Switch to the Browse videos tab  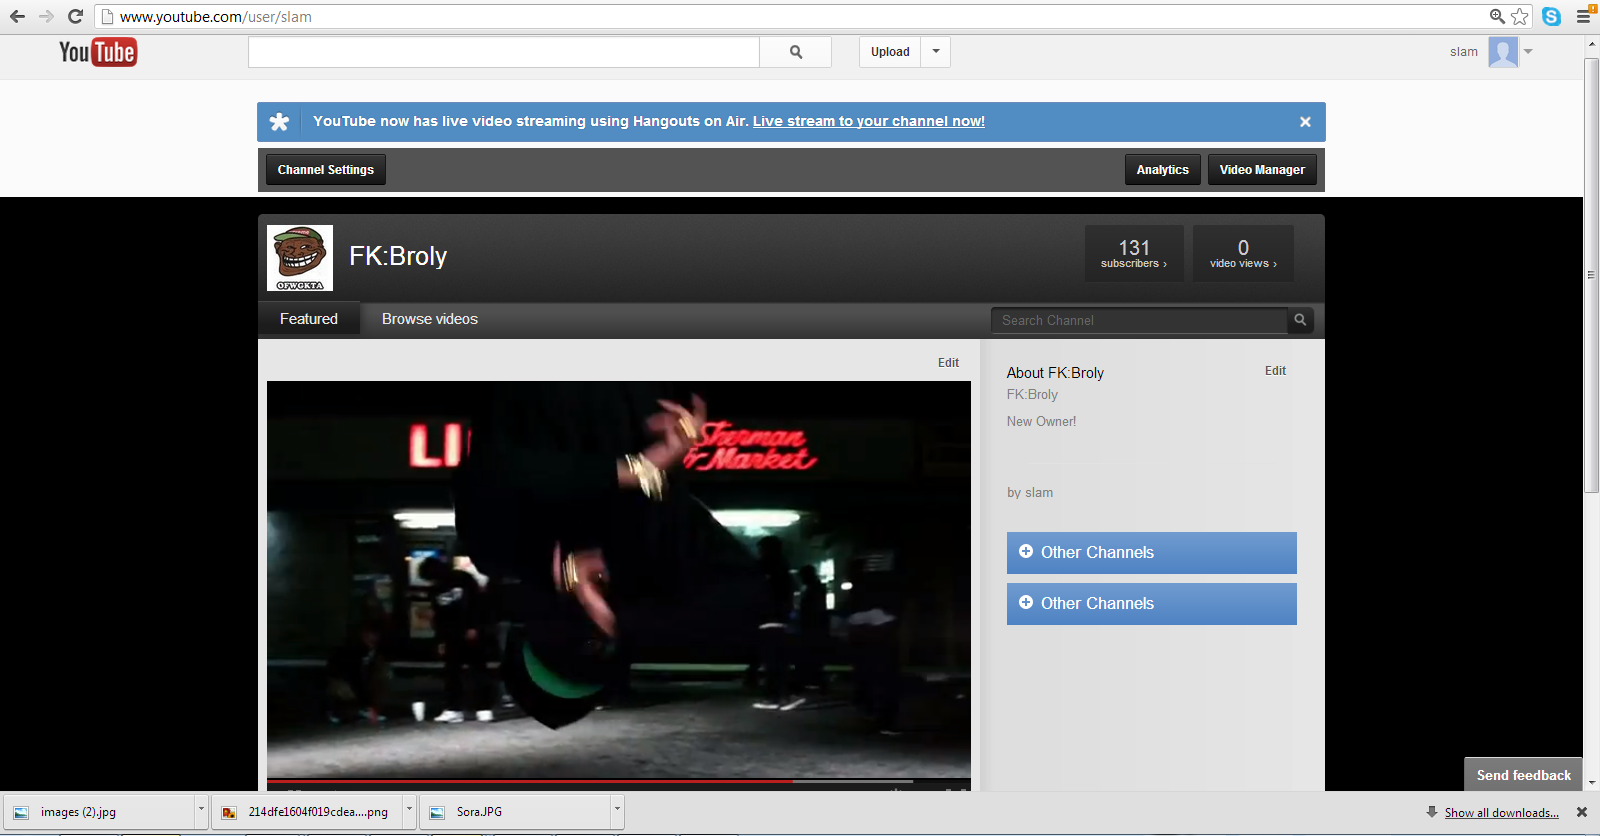tap(430, 319)
